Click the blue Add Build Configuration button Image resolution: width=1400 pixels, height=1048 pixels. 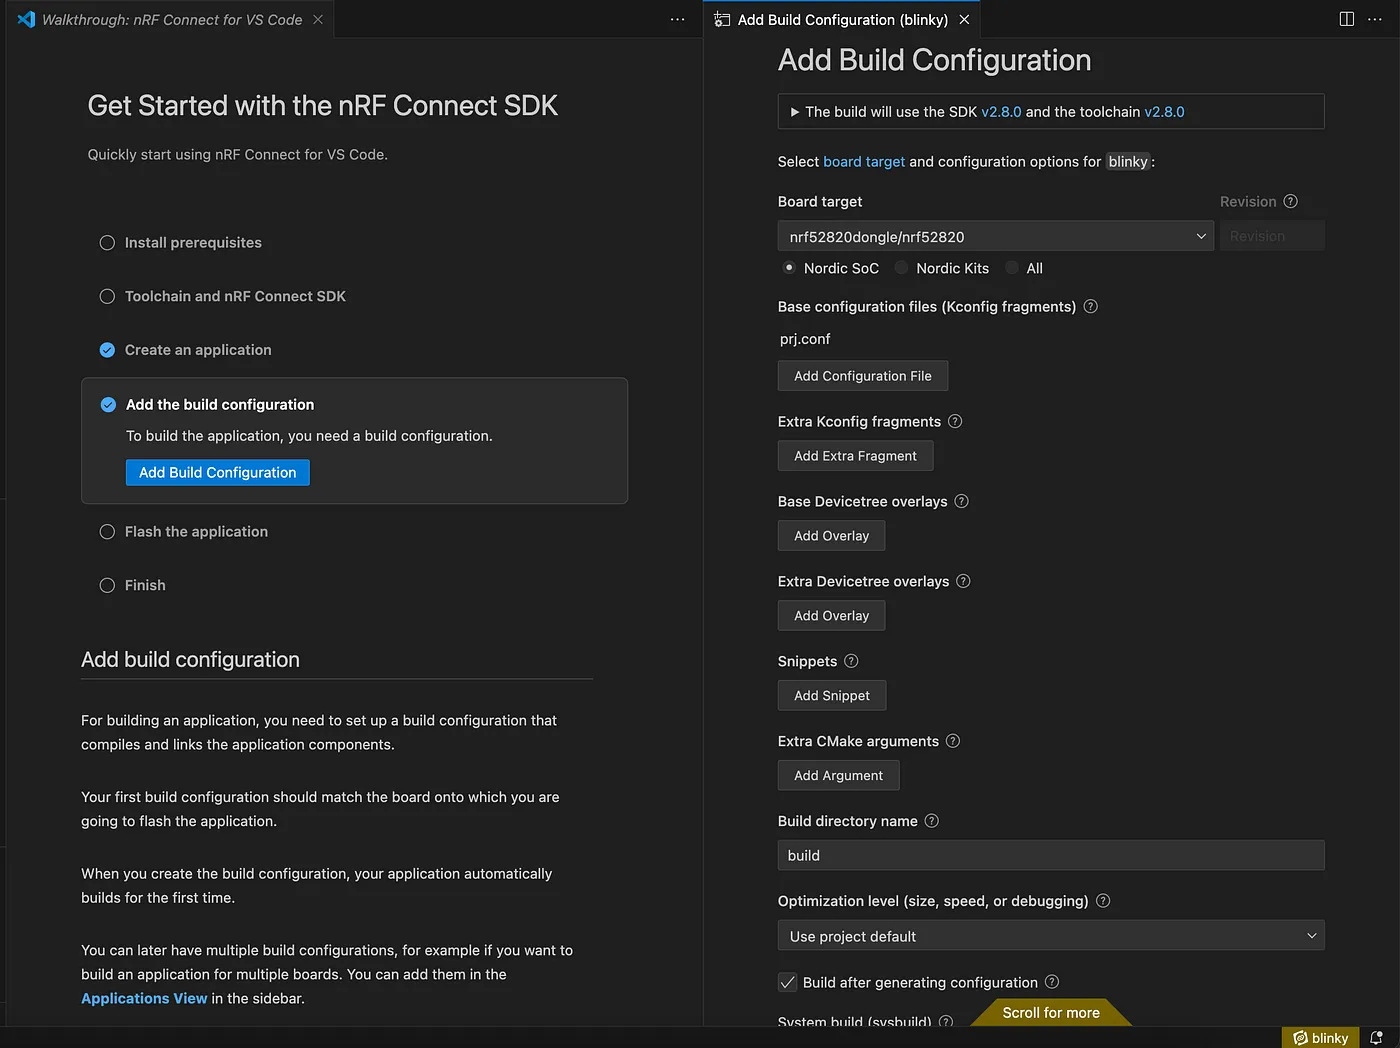click(218, 473)
